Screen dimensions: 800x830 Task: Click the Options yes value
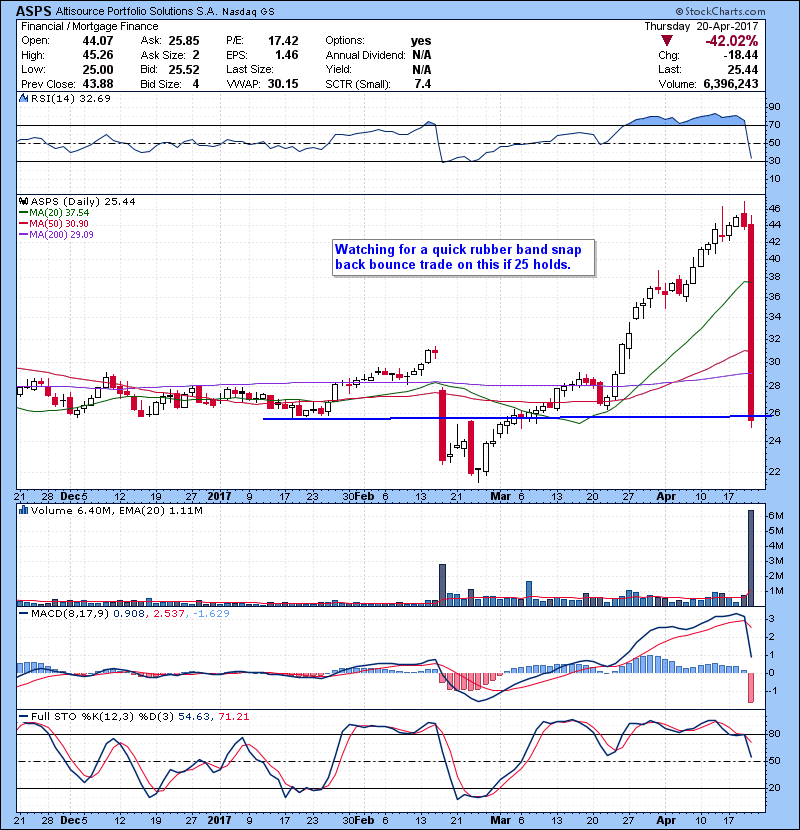coord(420,41)
